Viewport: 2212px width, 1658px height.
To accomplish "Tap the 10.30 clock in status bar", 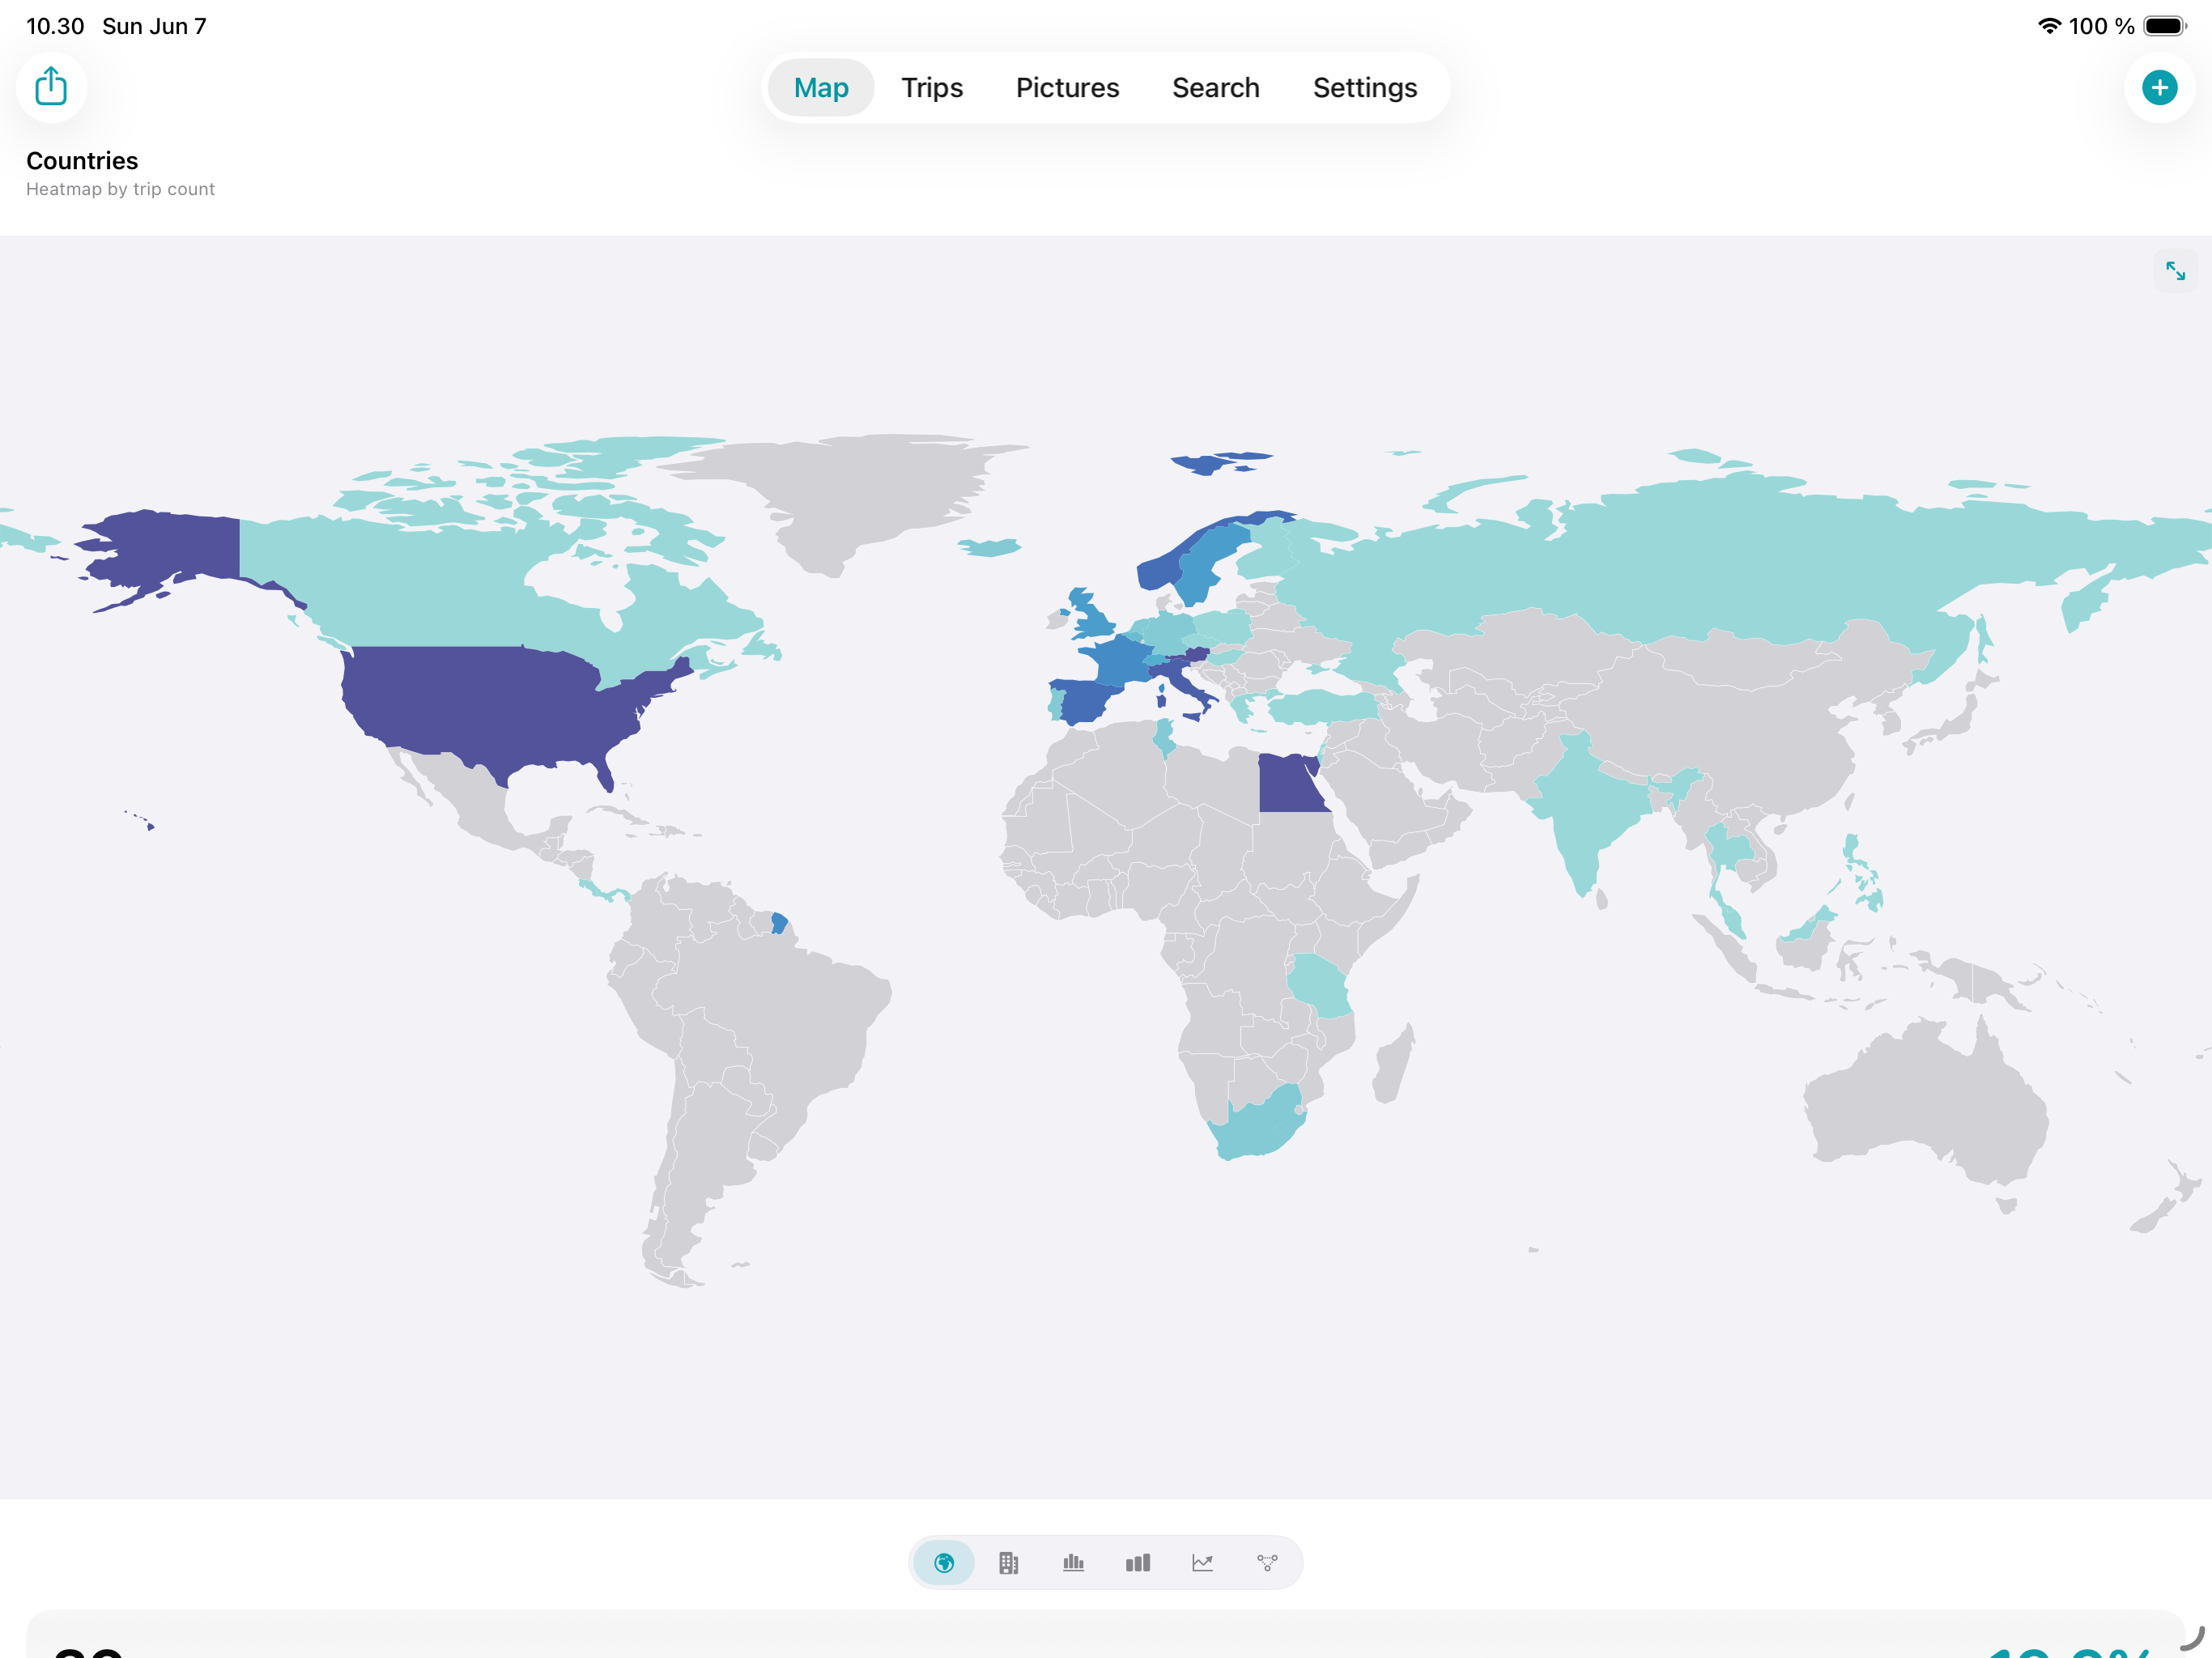I will click(55, 26).
